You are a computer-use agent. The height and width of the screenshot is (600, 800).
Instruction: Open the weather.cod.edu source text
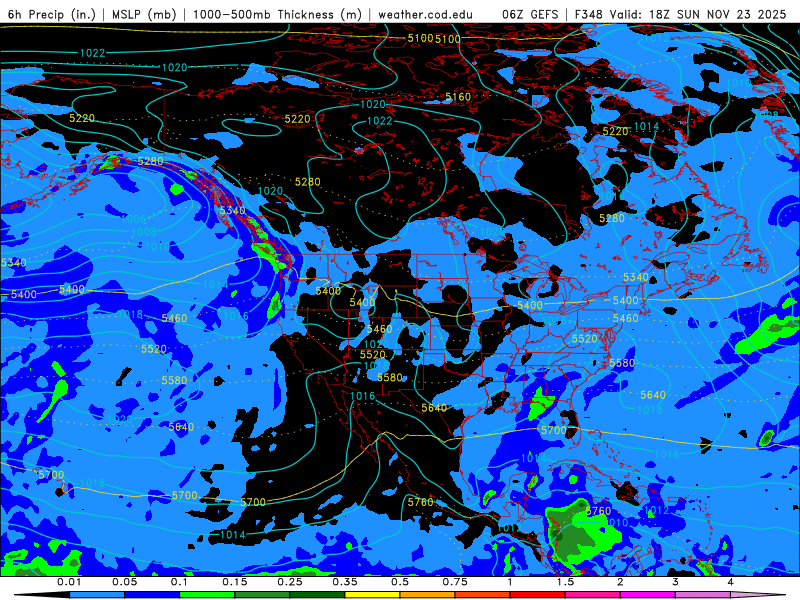click(x=426, y=14)
